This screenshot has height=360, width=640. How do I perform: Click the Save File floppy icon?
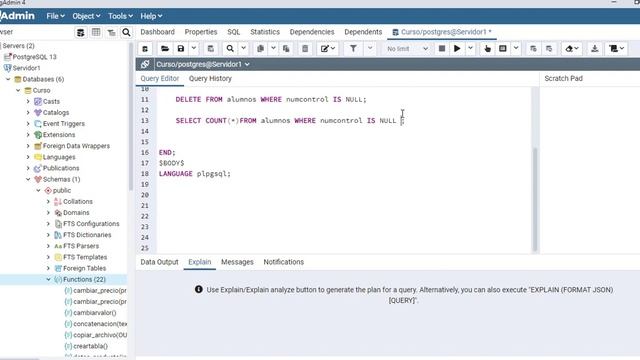tap(181, 49)
